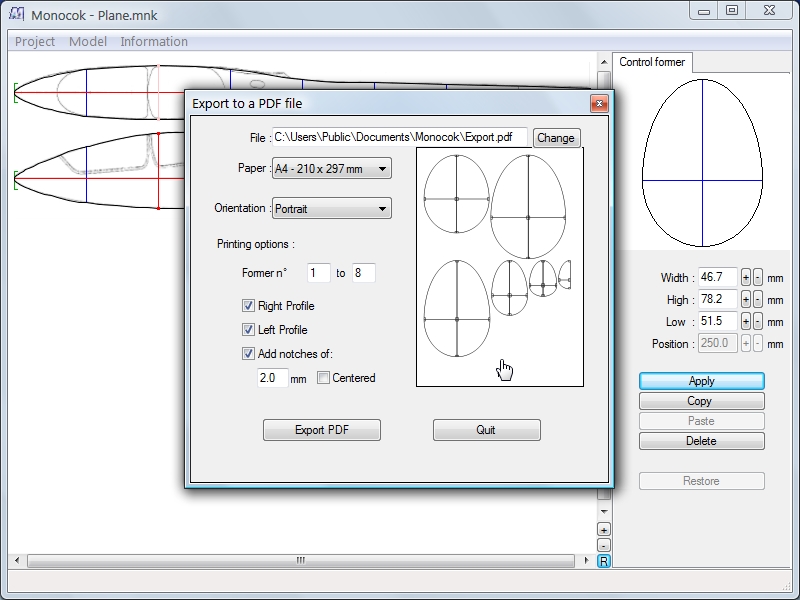
Task: Click the Former end number field
Action: (364, 273)
